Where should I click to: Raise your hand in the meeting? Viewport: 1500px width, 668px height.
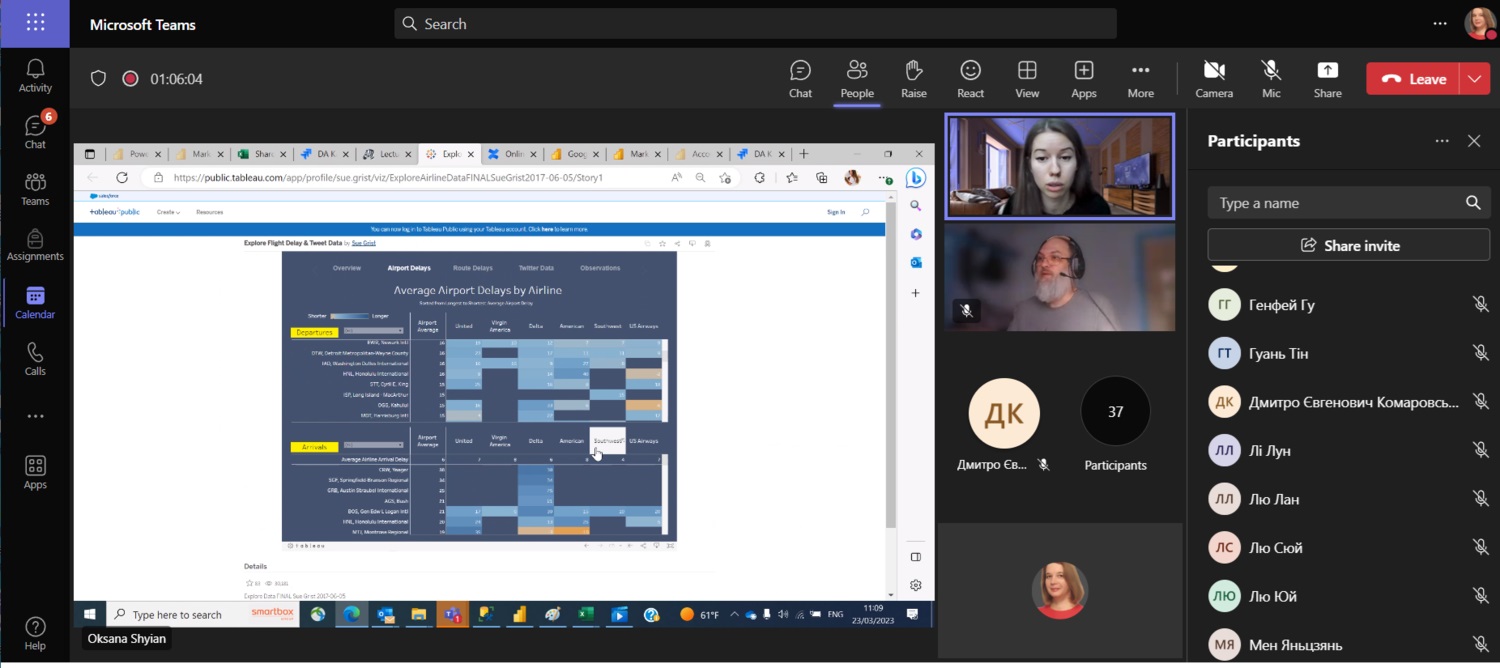click(x=913, y=78)
